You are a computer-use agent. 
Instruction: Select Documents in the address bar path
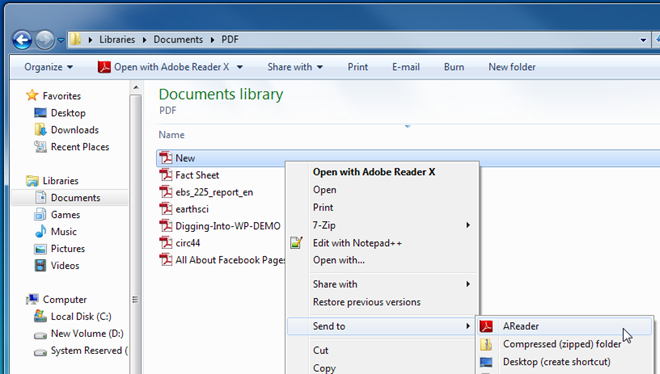[178, 40]
